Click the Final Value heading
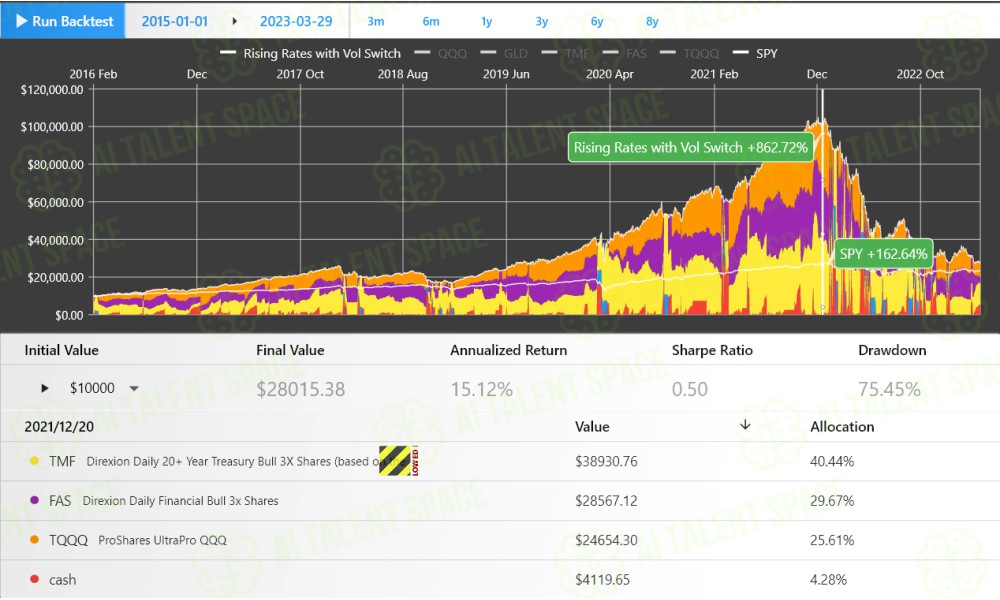 [290, 350]
